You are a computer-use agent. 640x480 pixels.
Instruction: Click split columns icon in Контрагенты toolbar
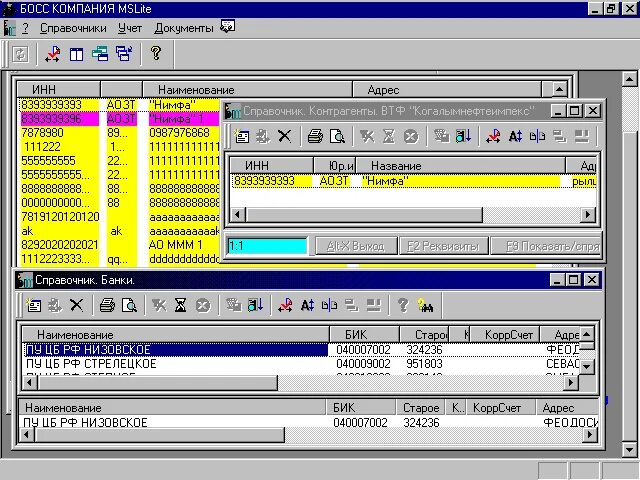(x=537, y=136)
